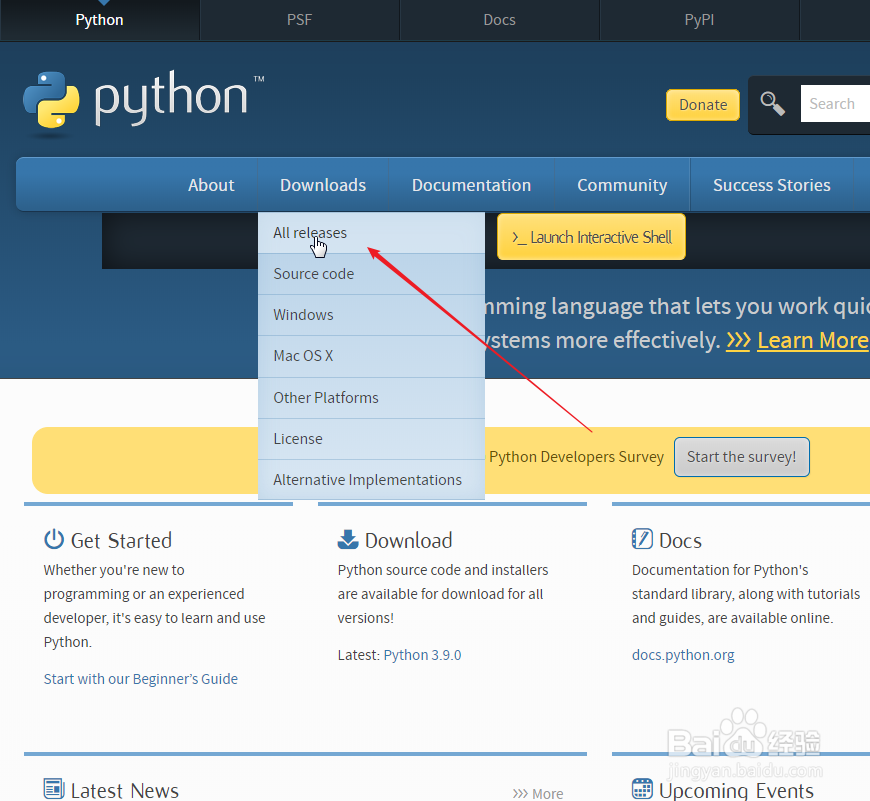Open License from the Downloads dropdown
Viewport: 870px width, 801px height.
371,439
